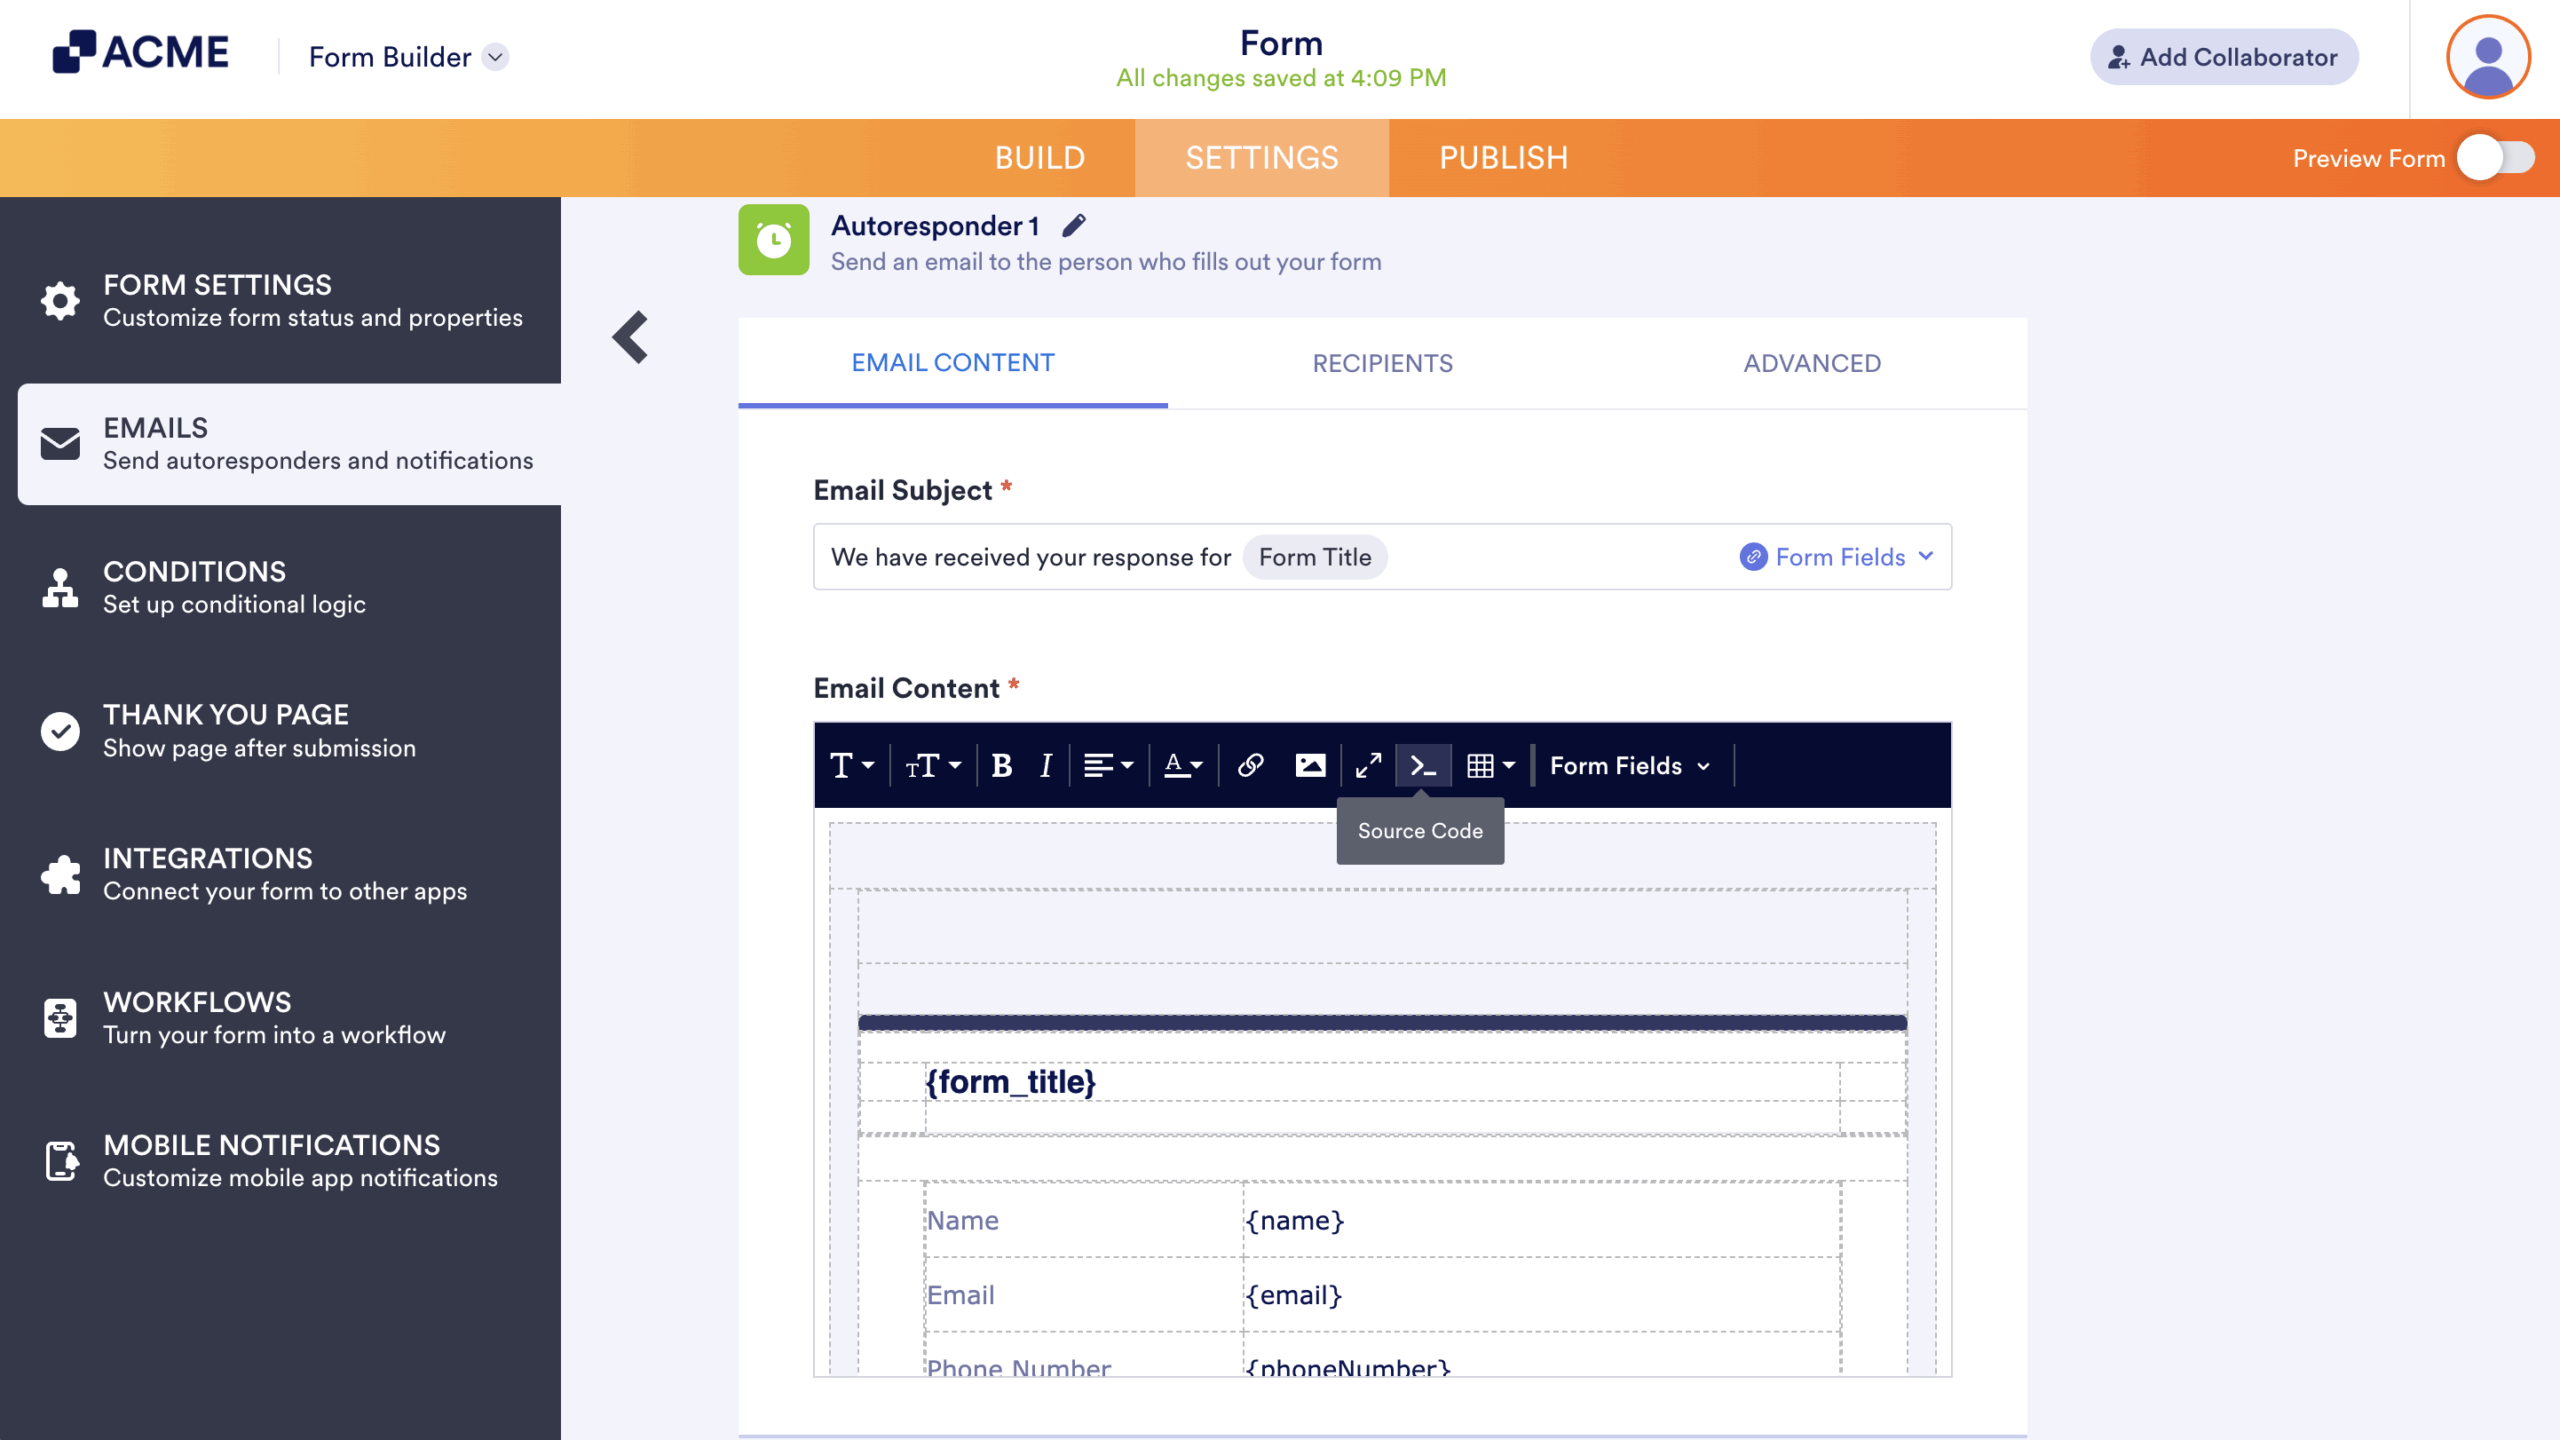Click the Add Collaborator button
2560x1440 pixels.
[x=2224, y=57]
